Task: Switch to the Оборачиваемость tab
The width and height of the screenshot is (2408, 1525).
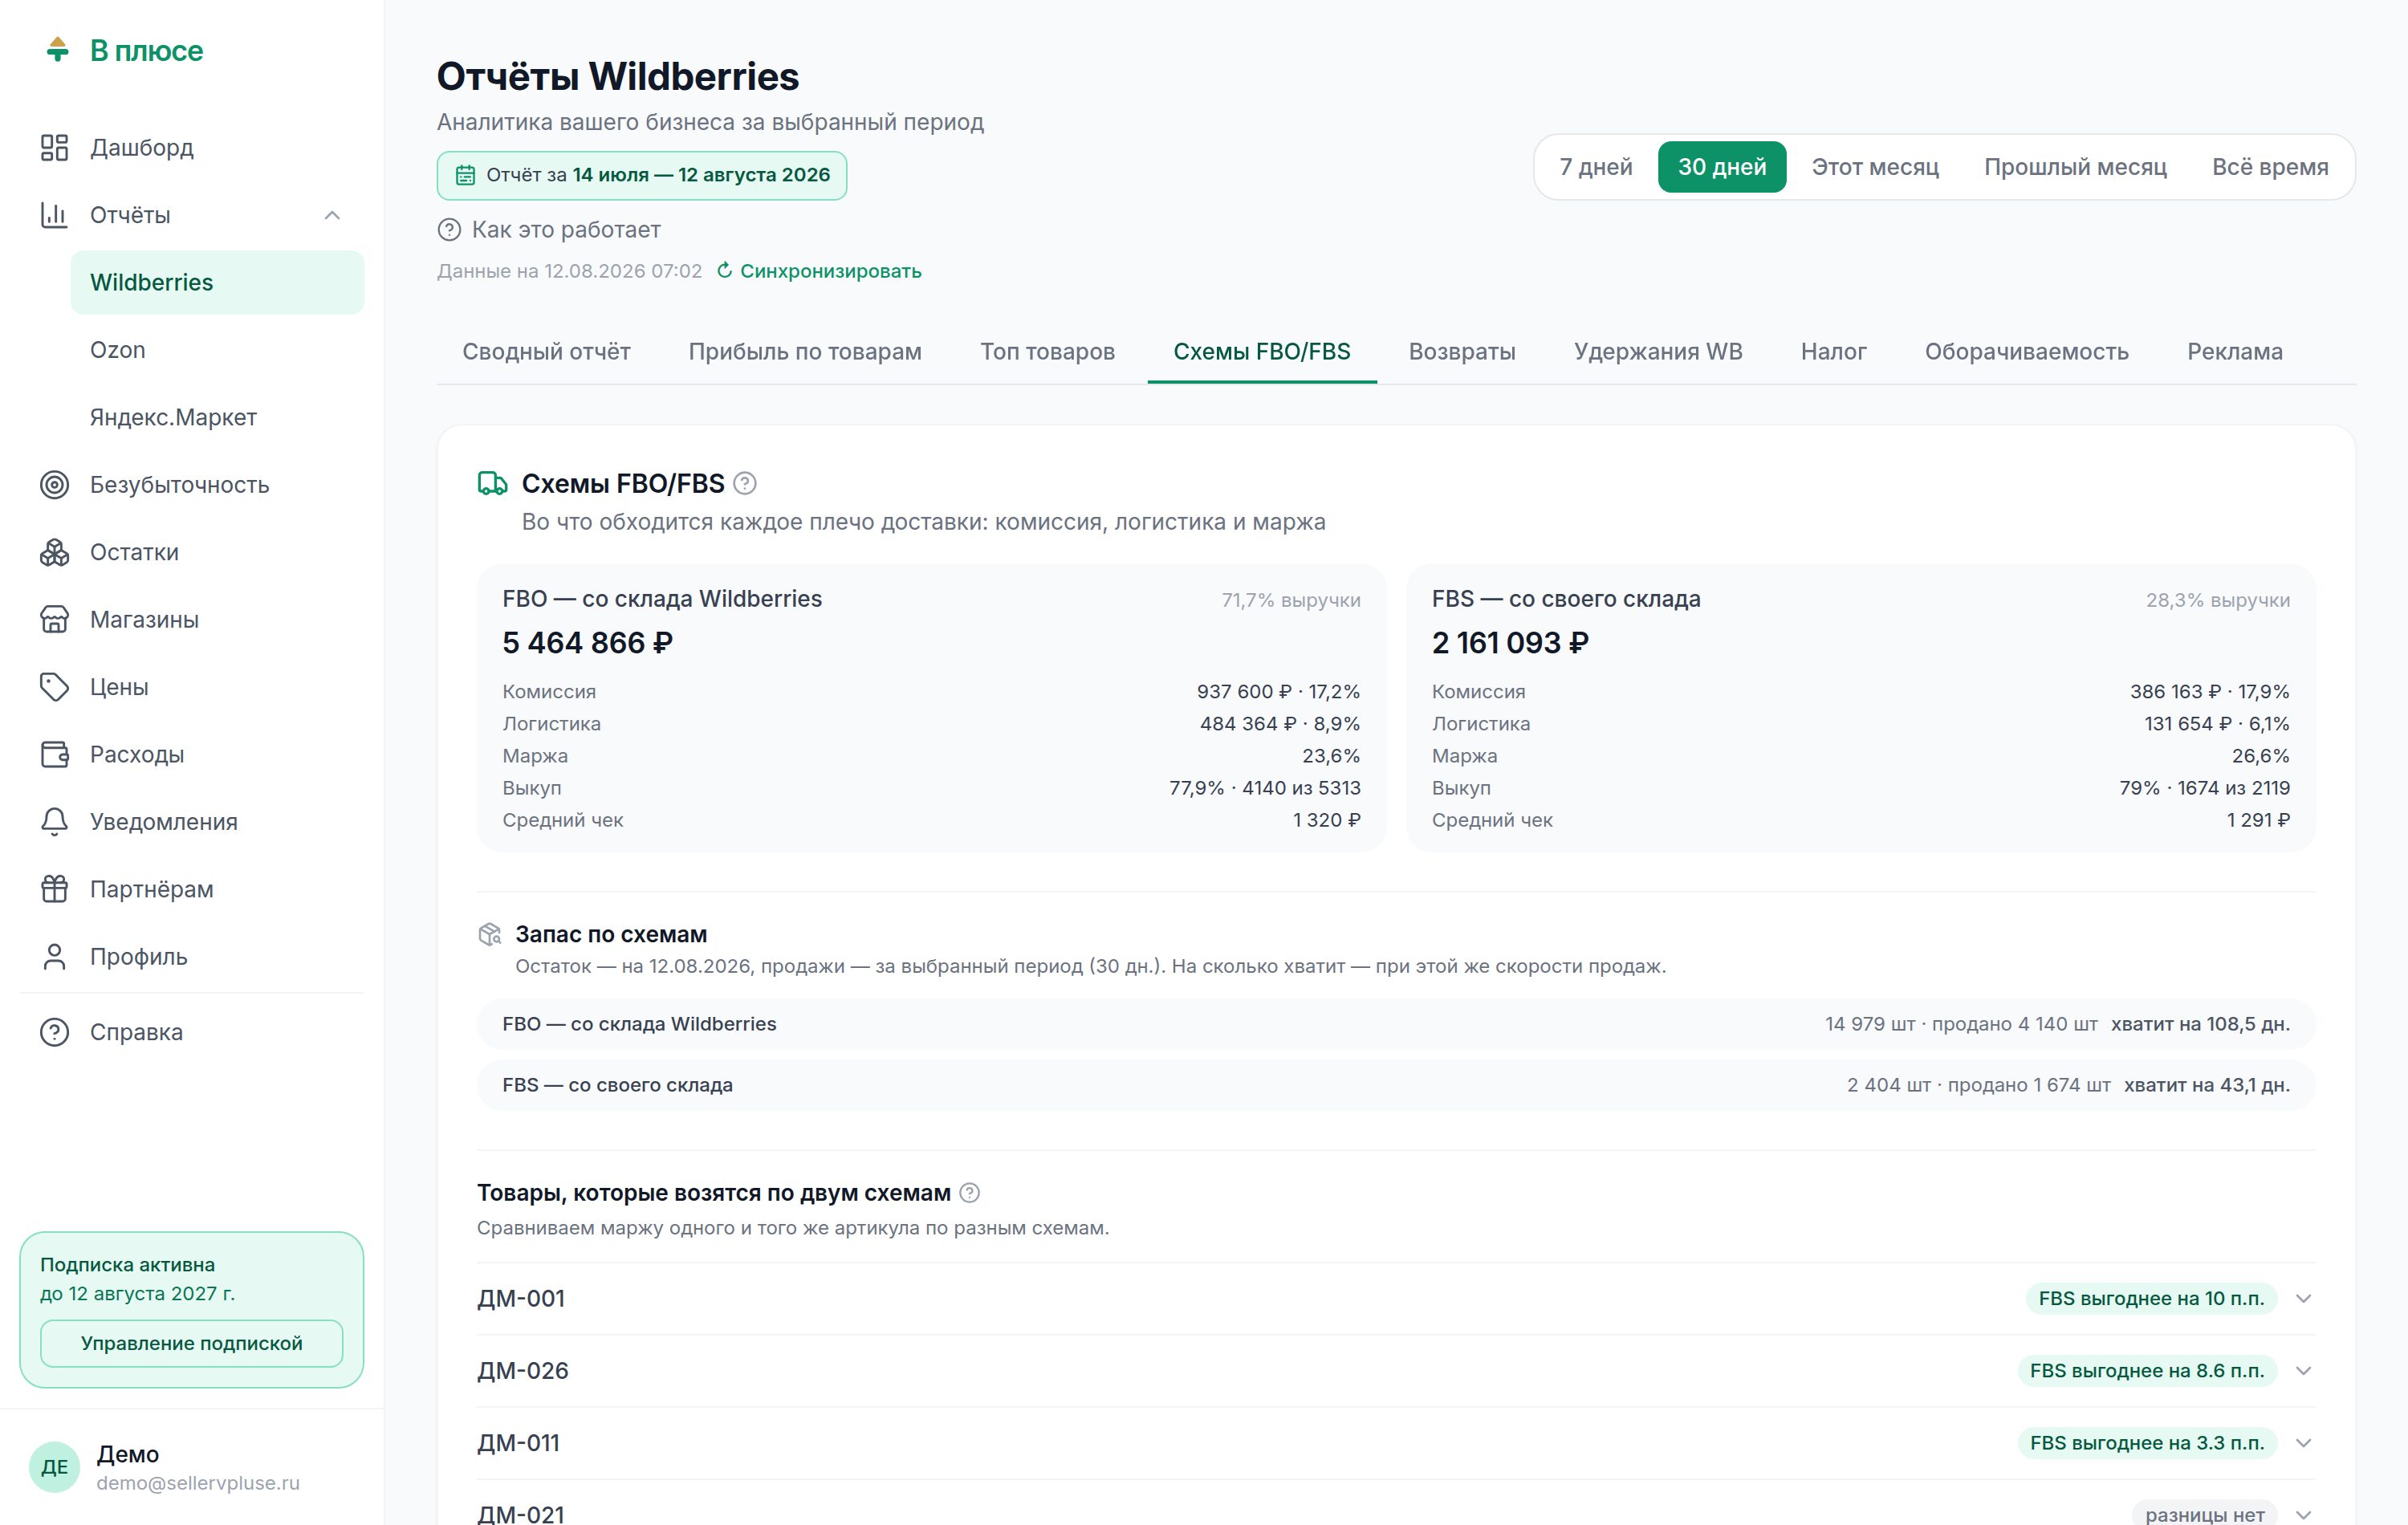Action: (2026, 352)
